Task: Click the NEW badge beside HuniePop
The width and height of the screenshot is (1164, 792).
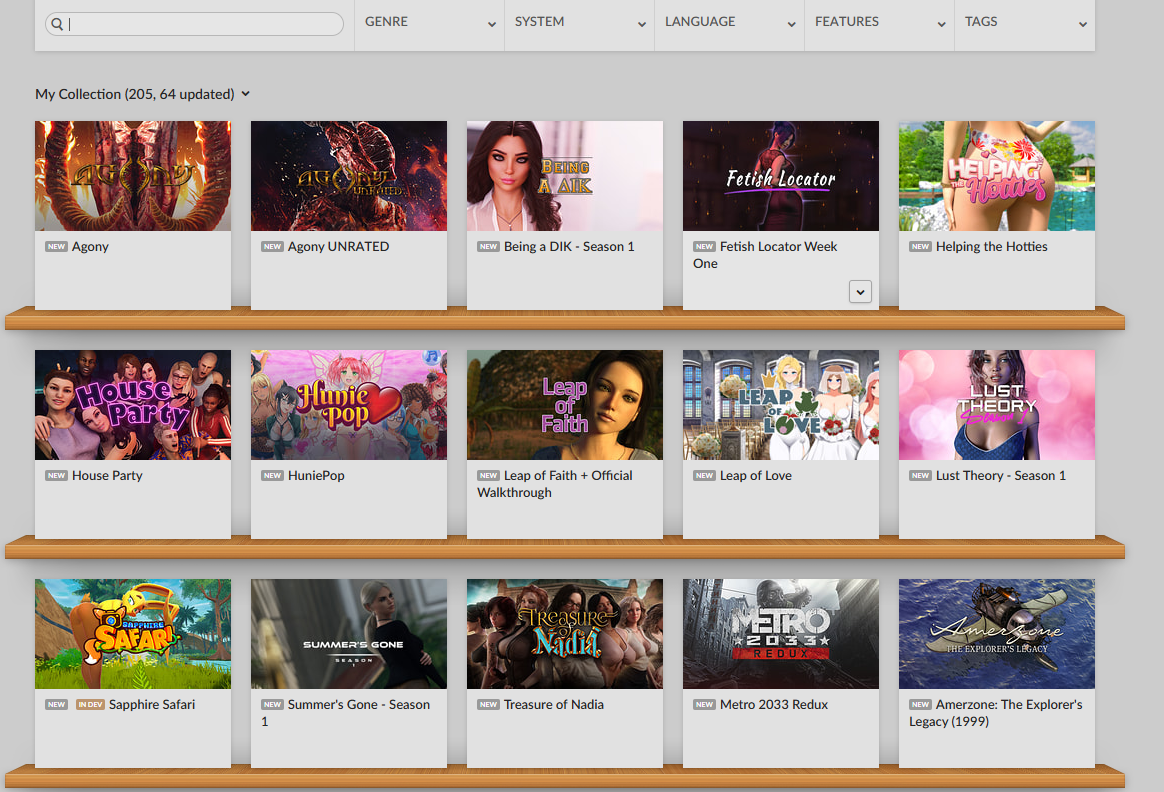Action: coord(272,475)
